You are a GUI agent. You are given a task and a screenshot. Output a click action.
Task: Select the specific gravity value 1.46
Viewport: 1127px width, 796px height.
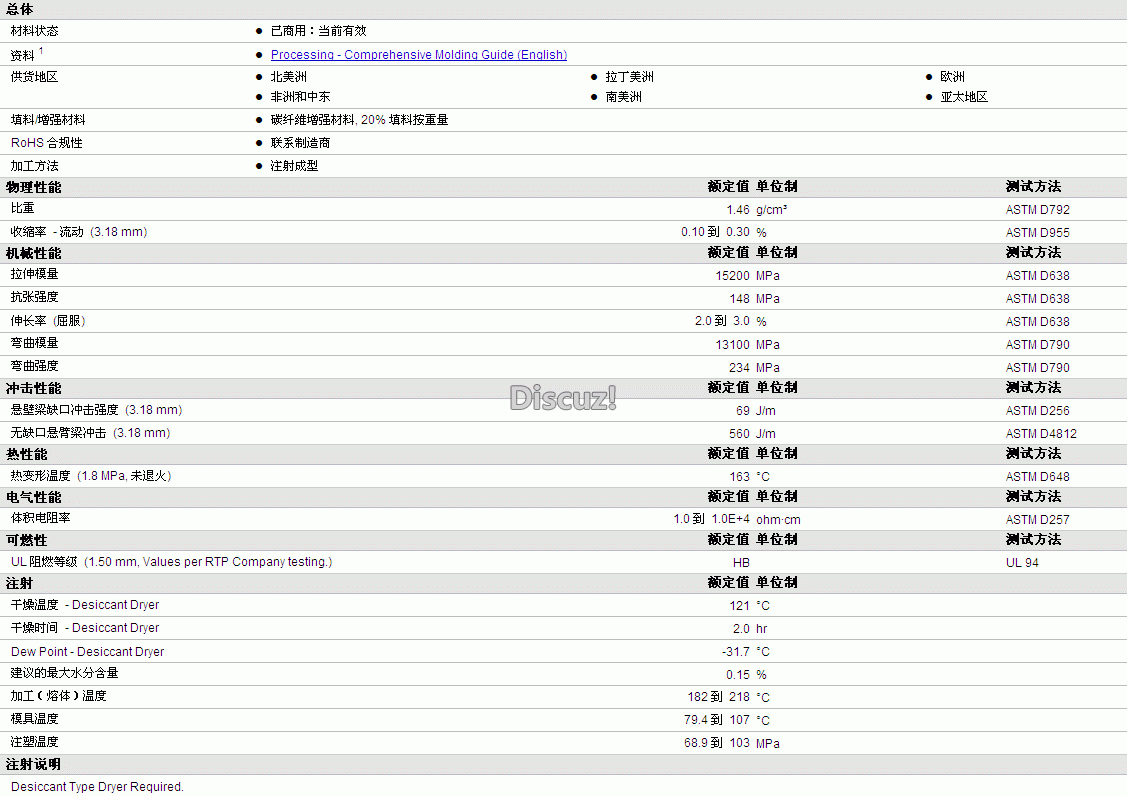[737, 210]
